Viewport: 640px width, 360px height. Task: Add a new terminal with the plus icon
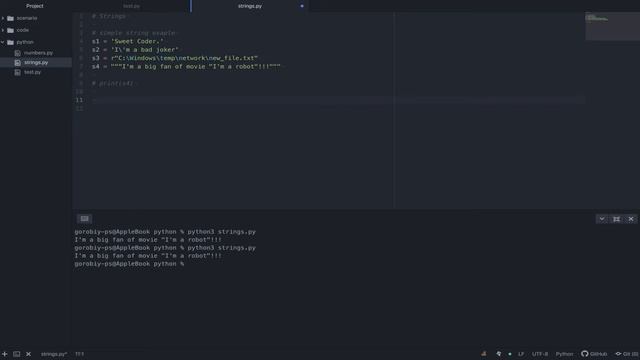pos(4,354)
